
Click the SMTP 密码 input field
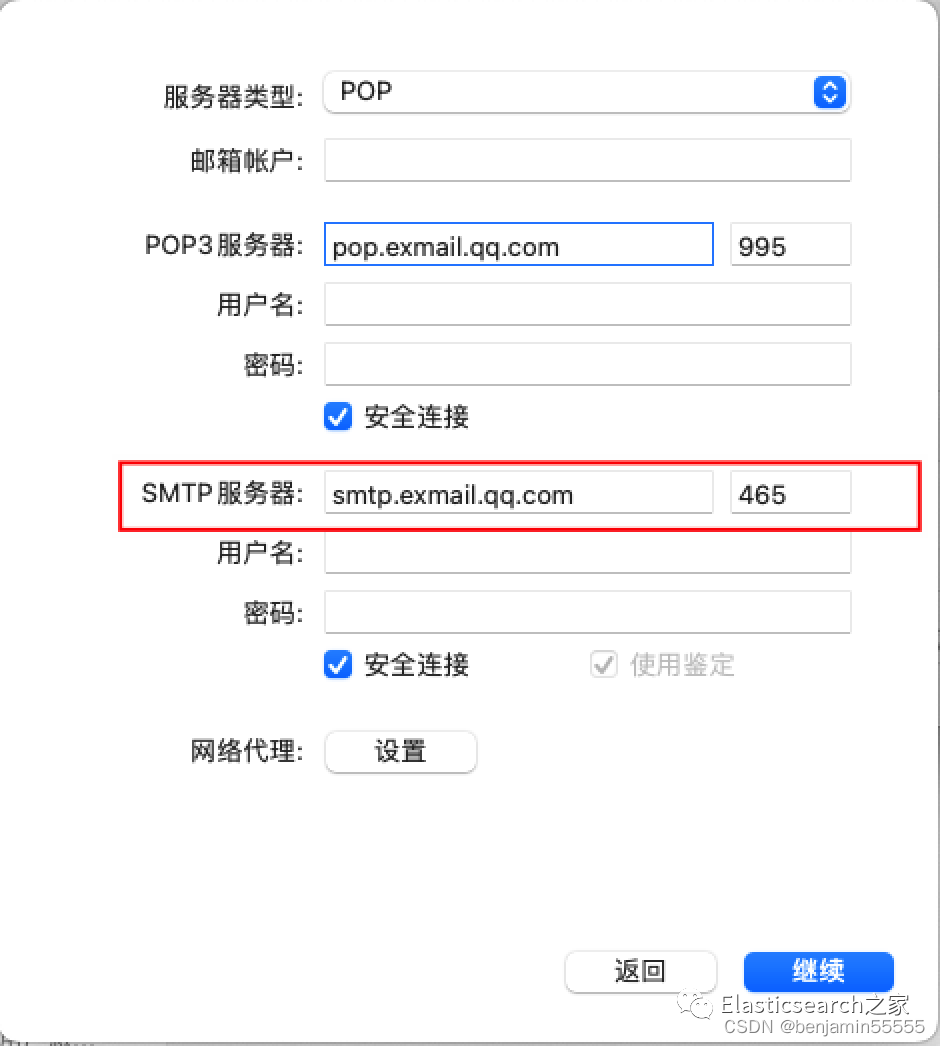(x=588, y=612)
